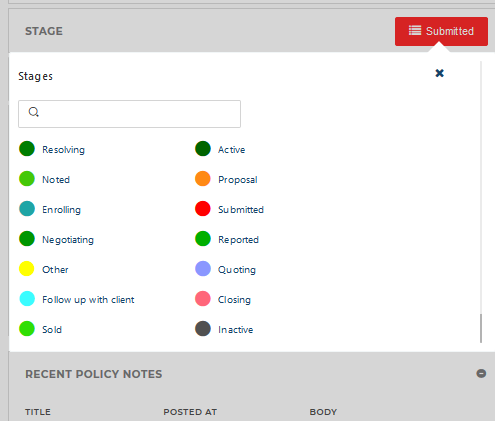495x421 pixels.
Task: Choose the Resolving stage label
Action: (x=63, y=150)
